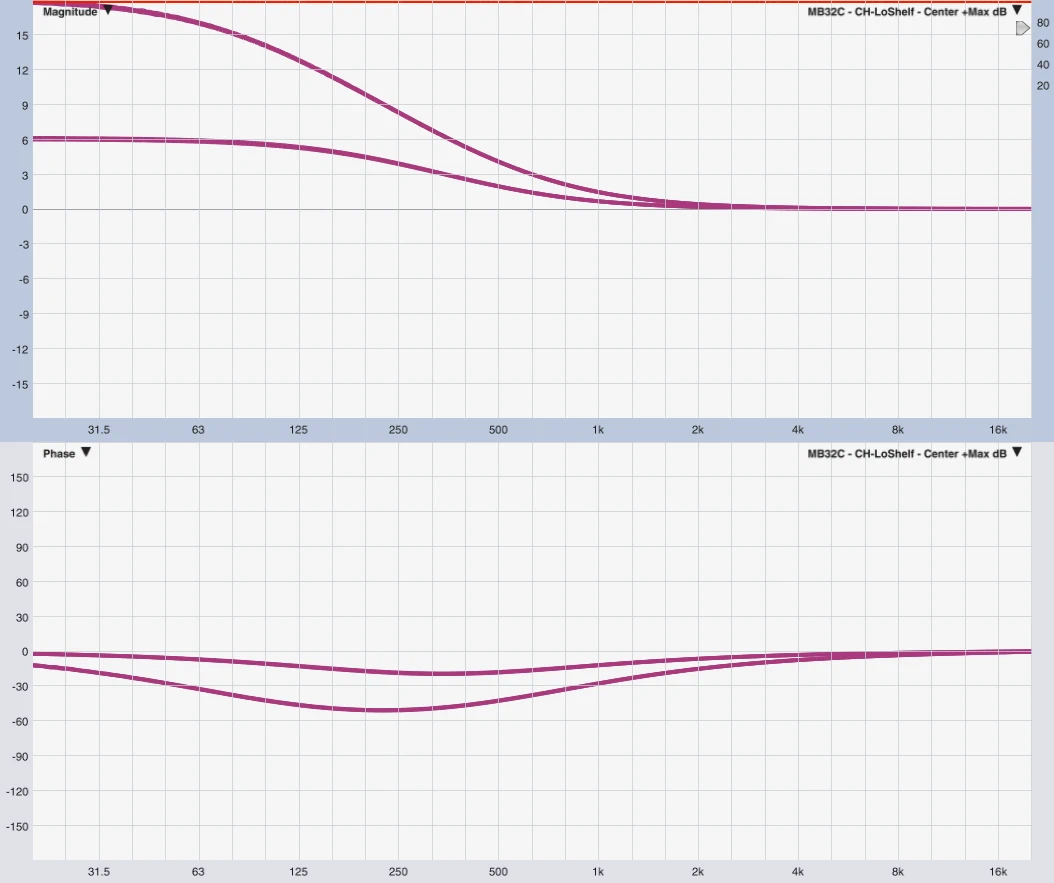Click the 31.5 frequency label on Magnitude axis

click(x=98, y=430)
